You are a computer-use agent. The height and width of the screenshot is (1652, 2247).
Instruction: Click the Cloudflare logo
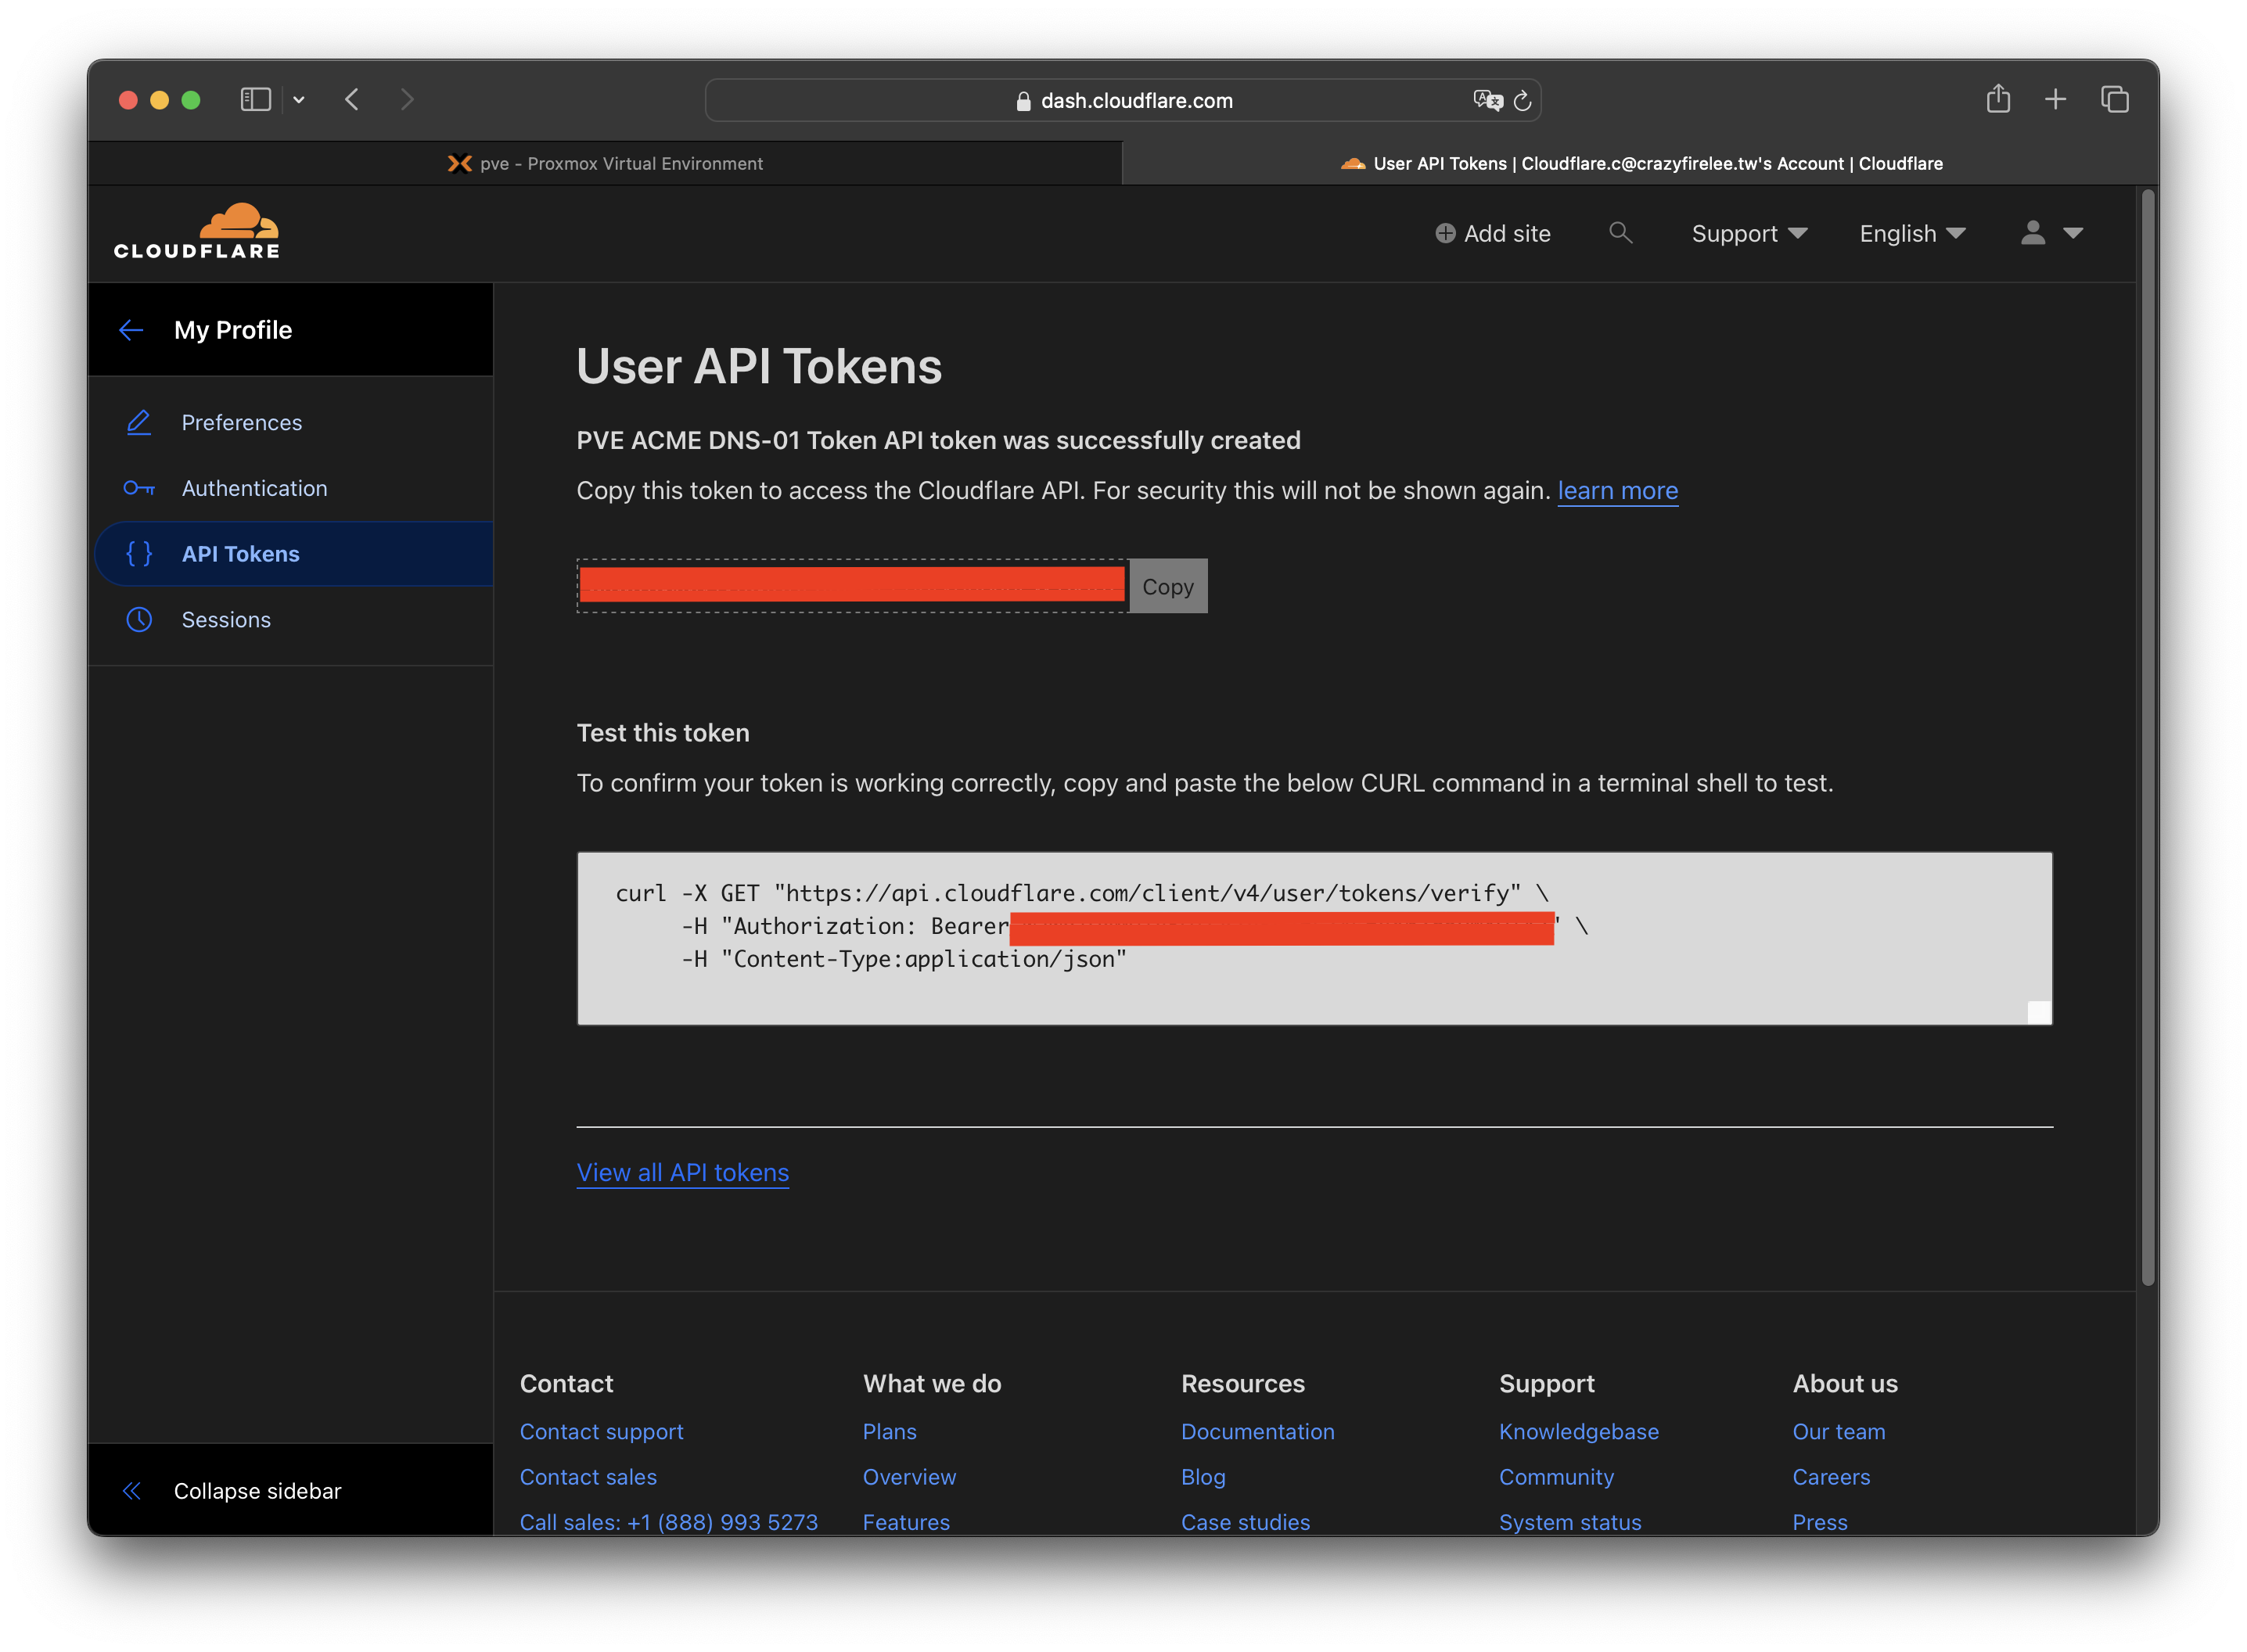pyautogui.click(x=197, y=232)
